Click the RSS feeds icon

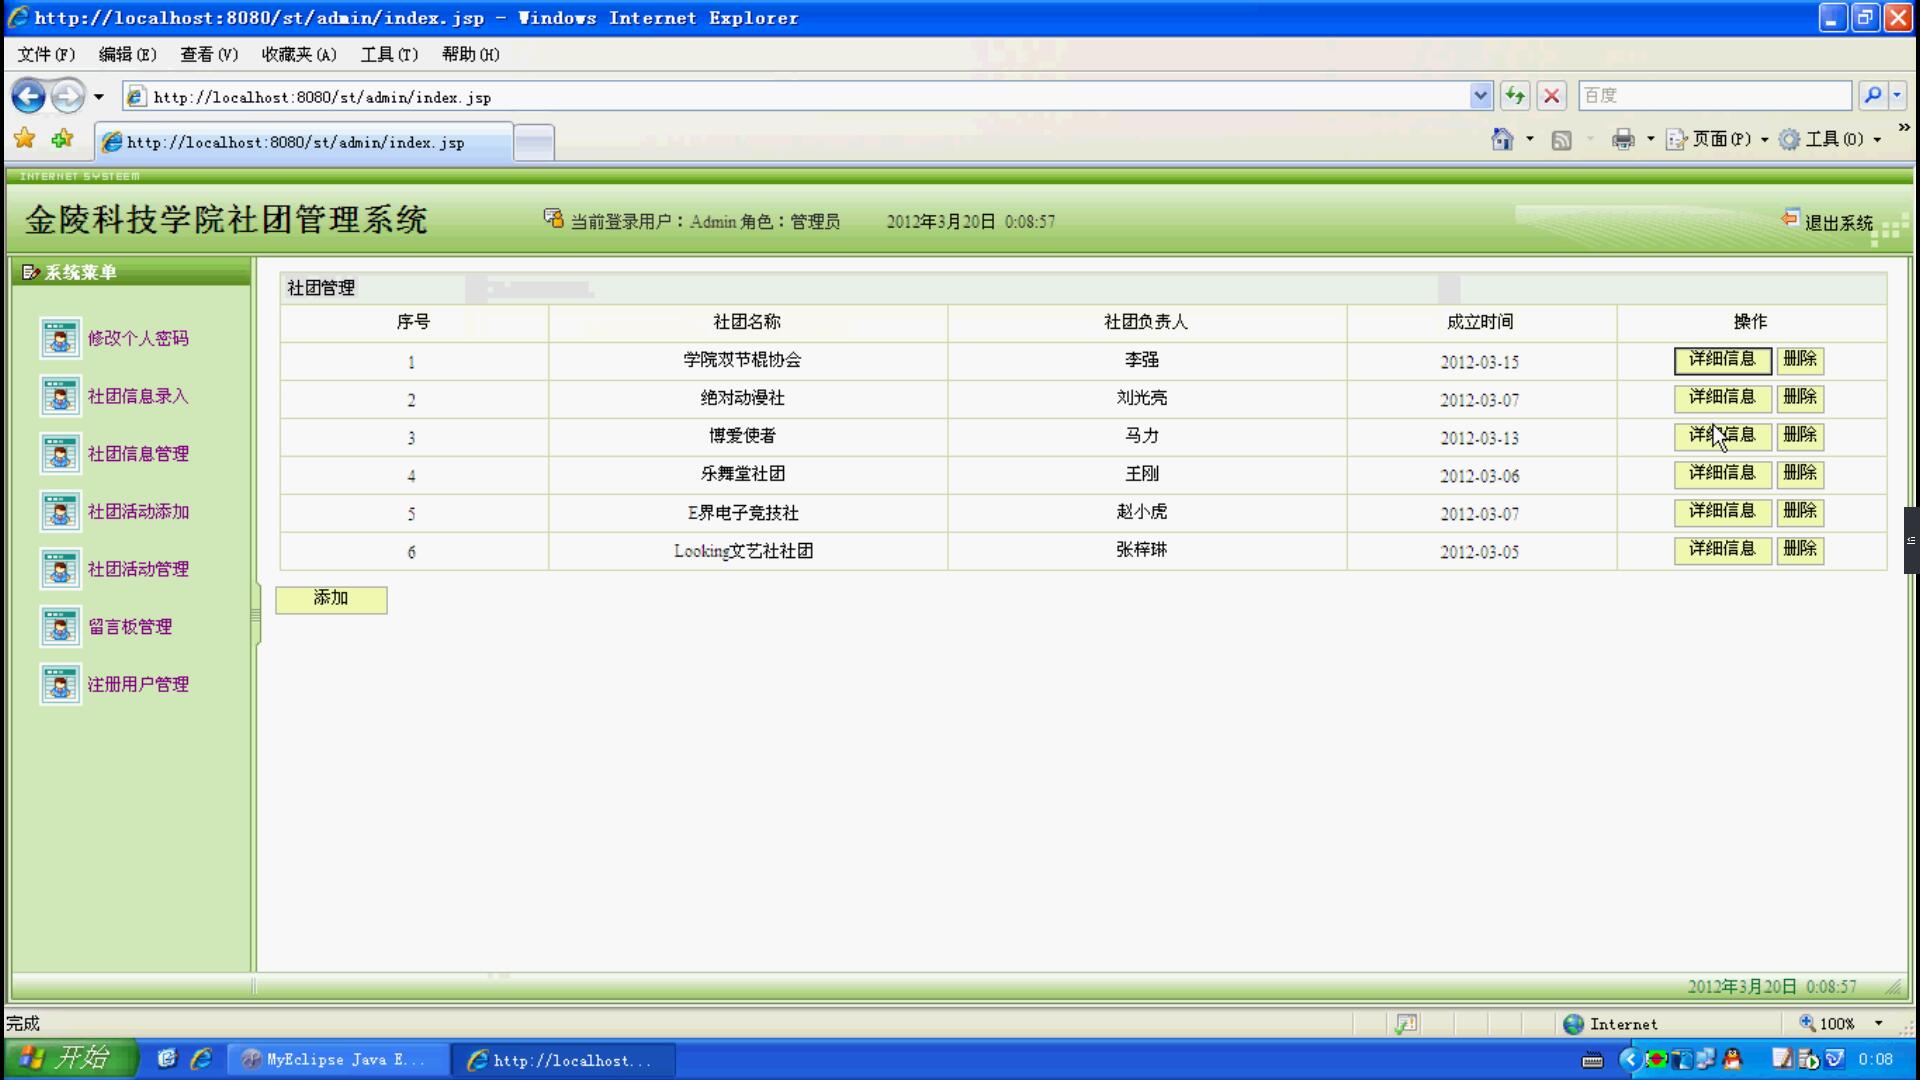coord(1561,140)
